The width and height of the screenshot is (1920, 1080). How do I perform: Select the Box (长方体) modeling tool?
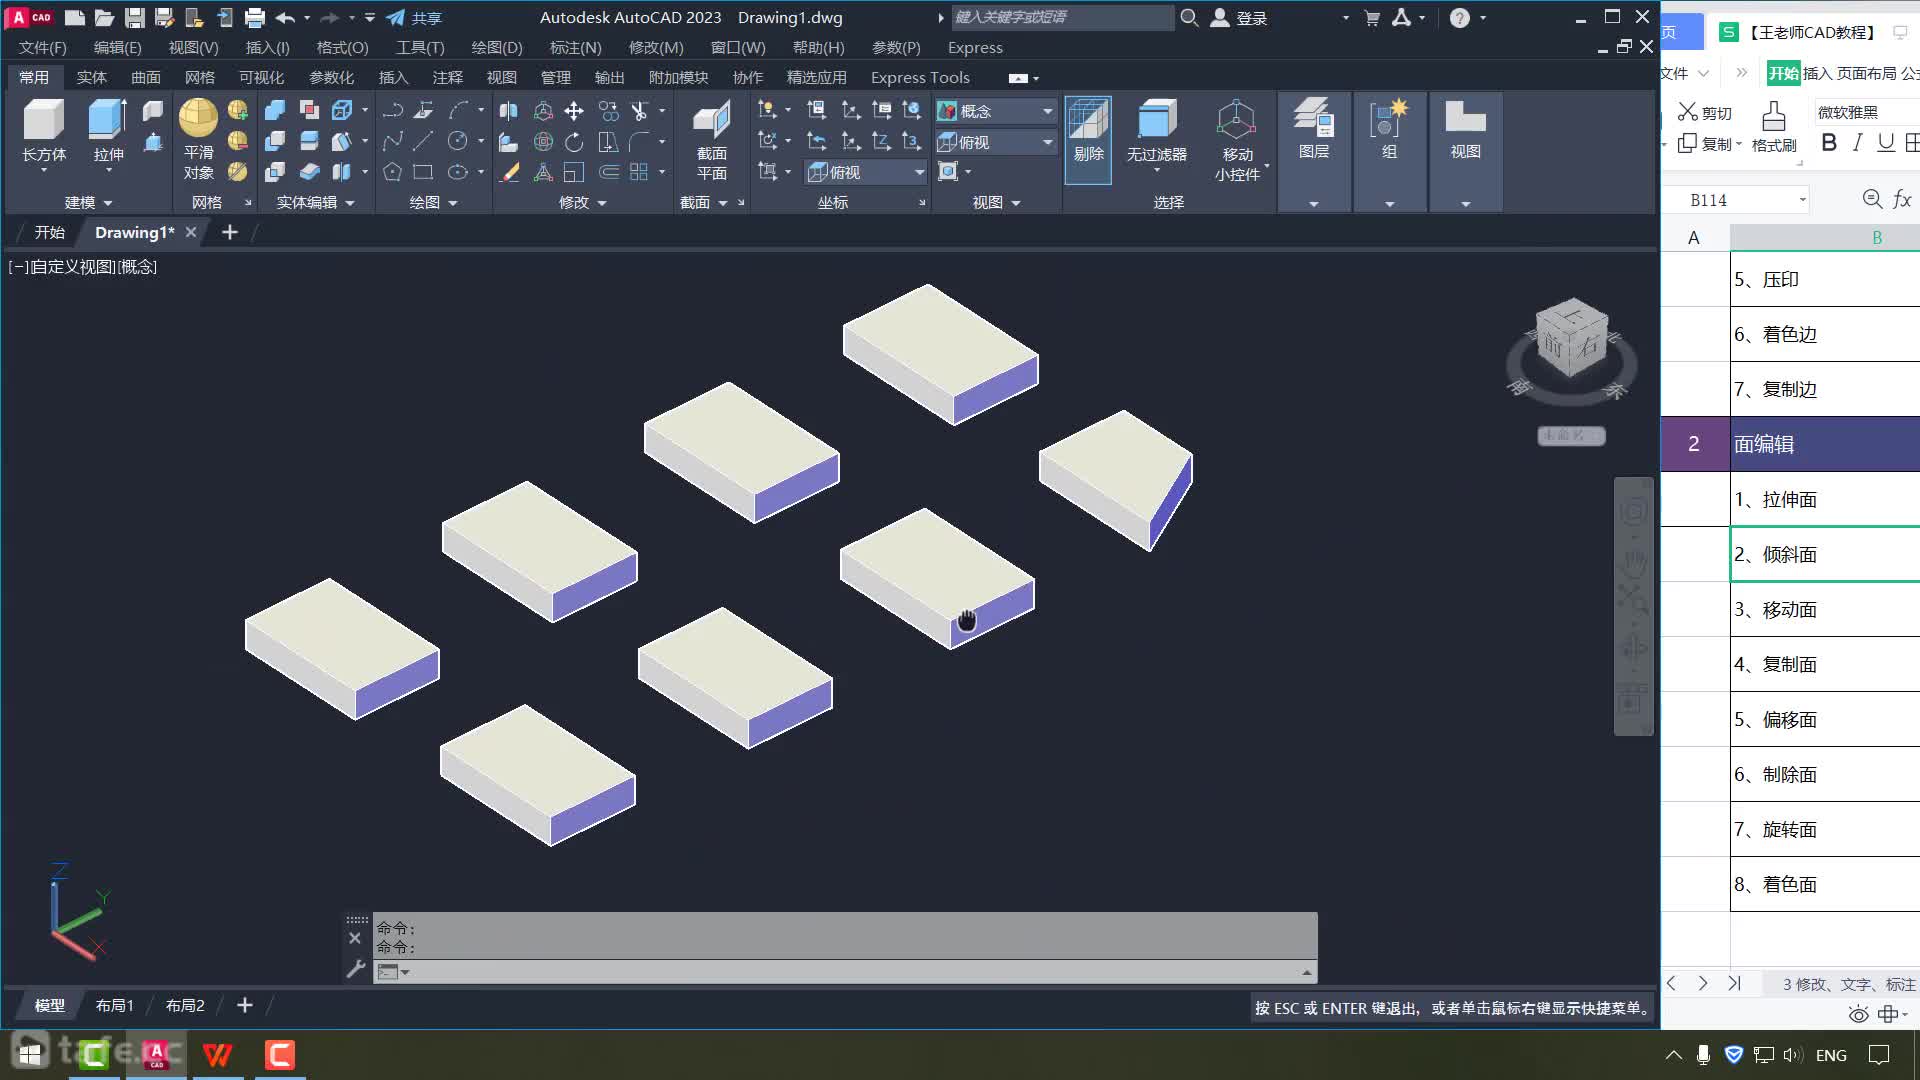tap(44, 121)
